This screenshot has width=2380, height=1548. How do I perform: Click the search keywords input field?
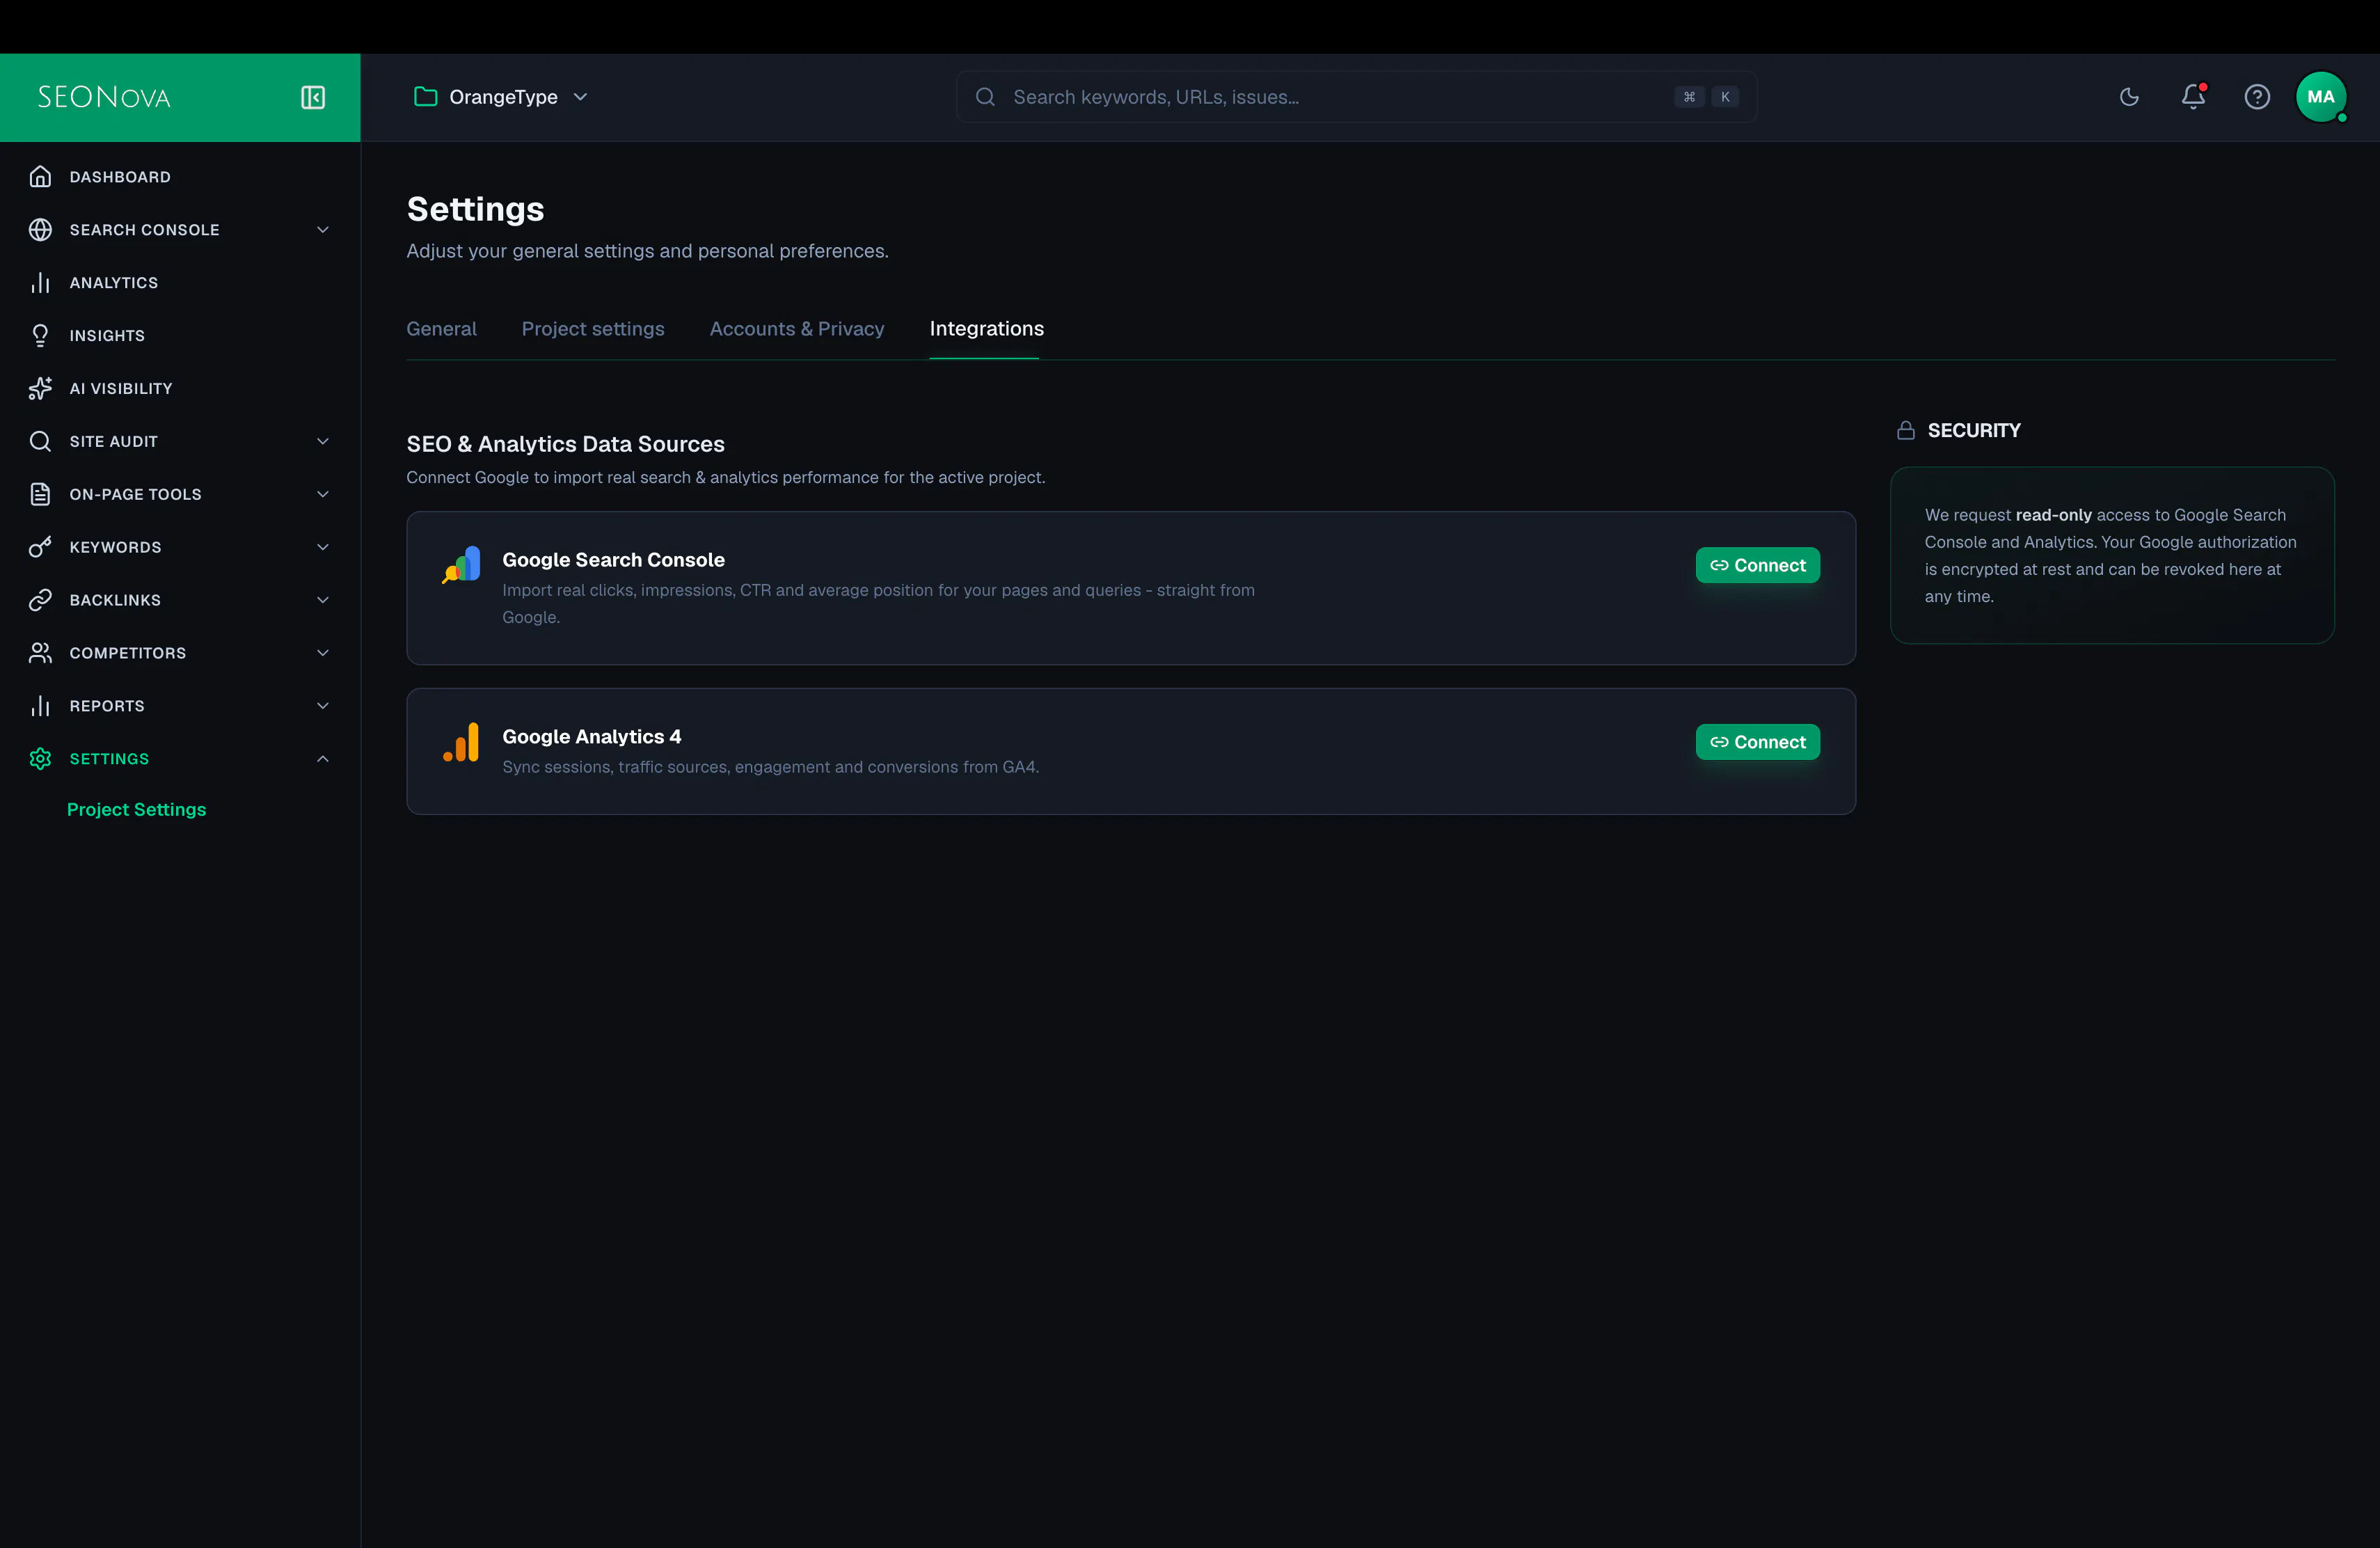[x=1356, y=97]
